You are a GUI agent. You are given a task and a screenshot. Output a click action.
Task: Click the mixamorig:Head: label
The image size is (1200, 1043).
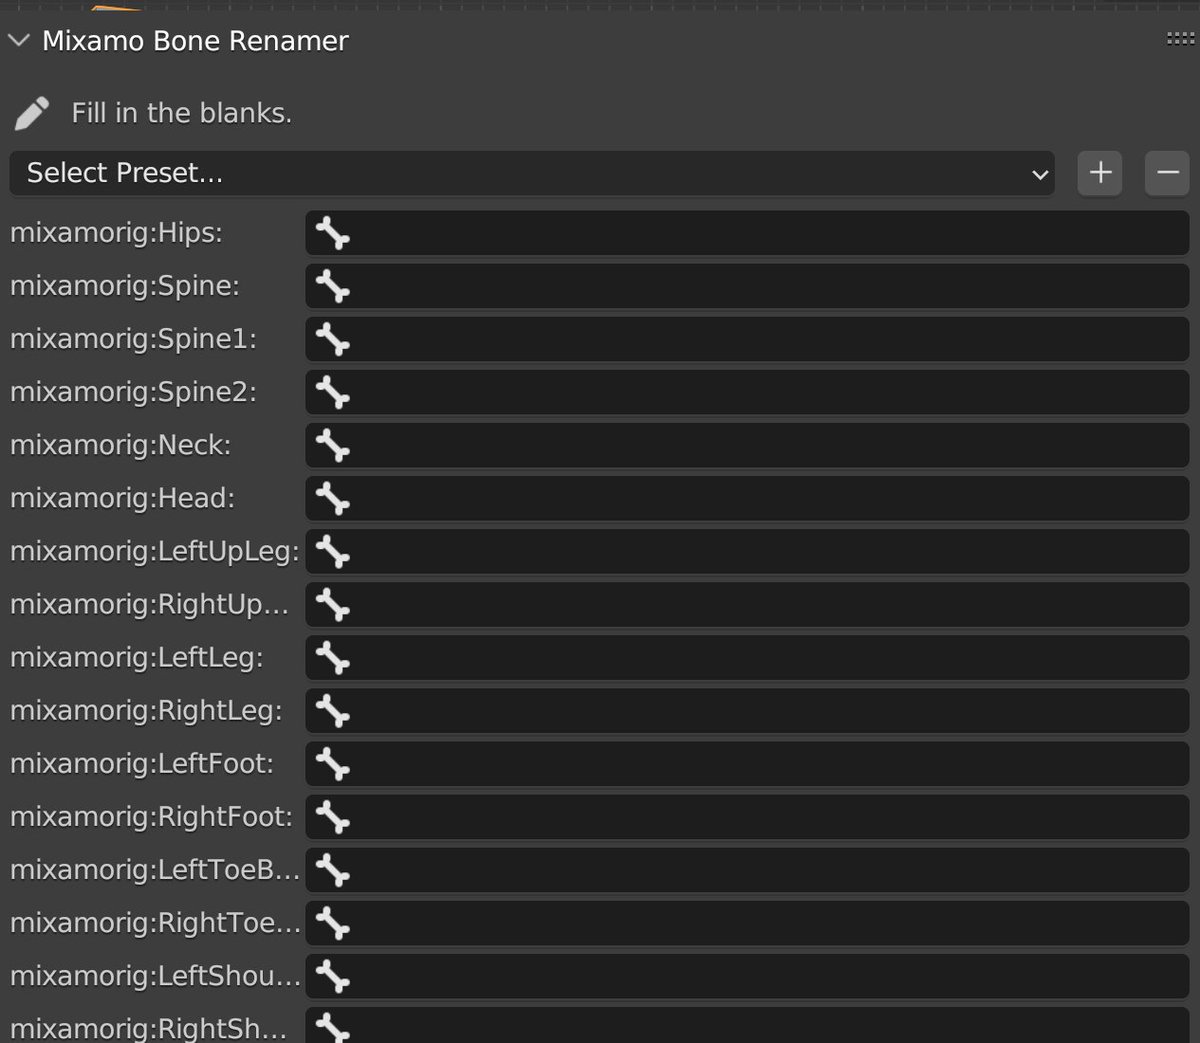[x=122, y=498]
